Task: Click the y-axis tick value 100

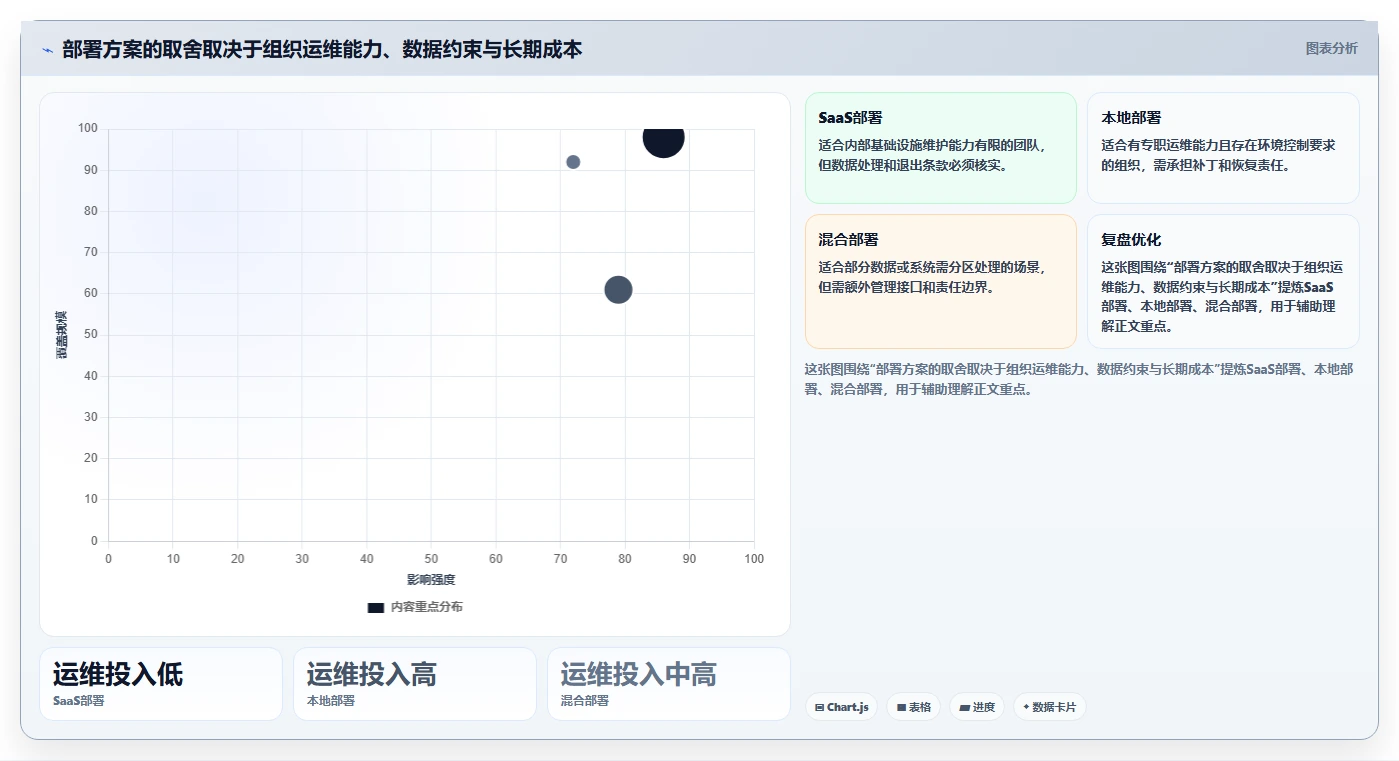Action: pos(88,128)
